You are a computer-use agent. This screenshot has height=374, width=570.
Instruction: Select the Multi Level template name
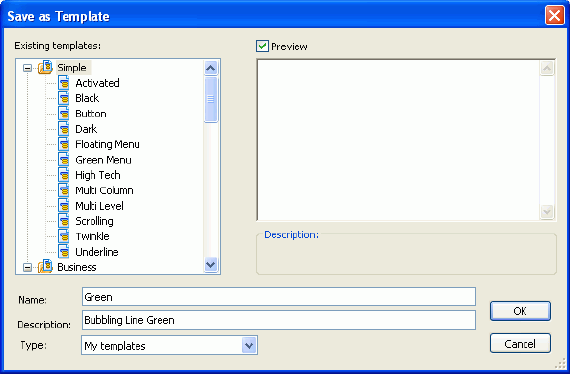tap(100, 206)
